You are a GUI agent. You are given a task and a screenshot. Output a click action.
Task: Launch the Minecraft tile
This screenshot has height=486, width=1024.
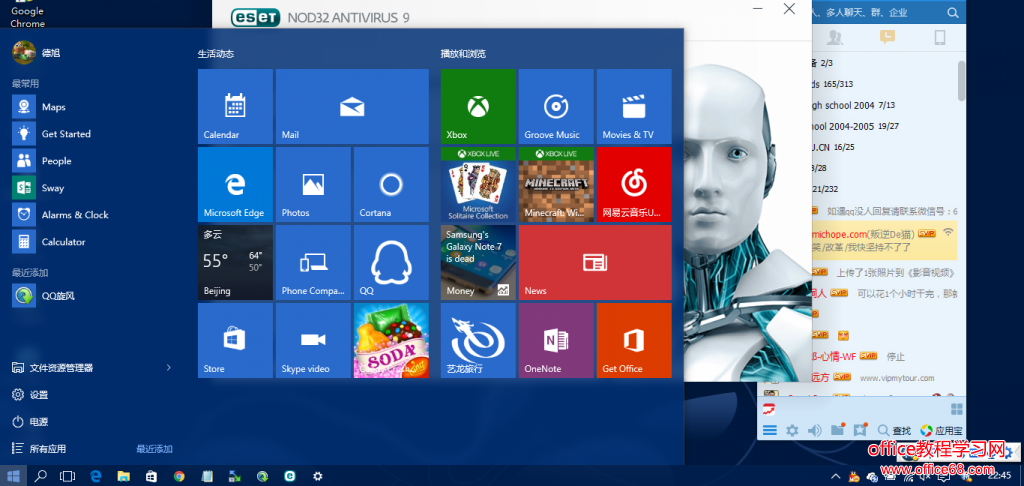[x=556, y=184]
